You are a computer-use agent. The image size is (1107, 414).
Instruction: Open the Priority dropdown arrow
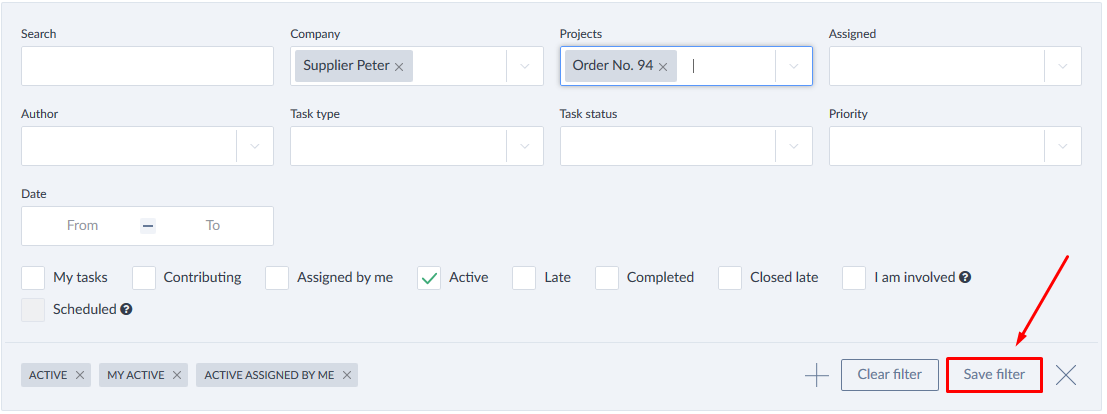[x=1063, y=146]
